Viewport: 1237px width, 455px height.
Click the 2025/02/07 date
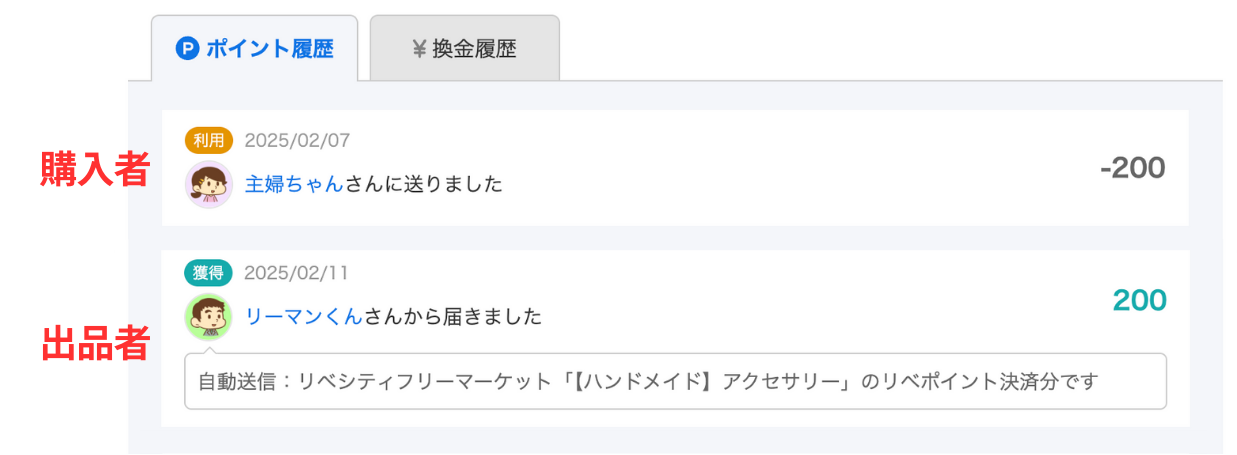tap(297, 141)
